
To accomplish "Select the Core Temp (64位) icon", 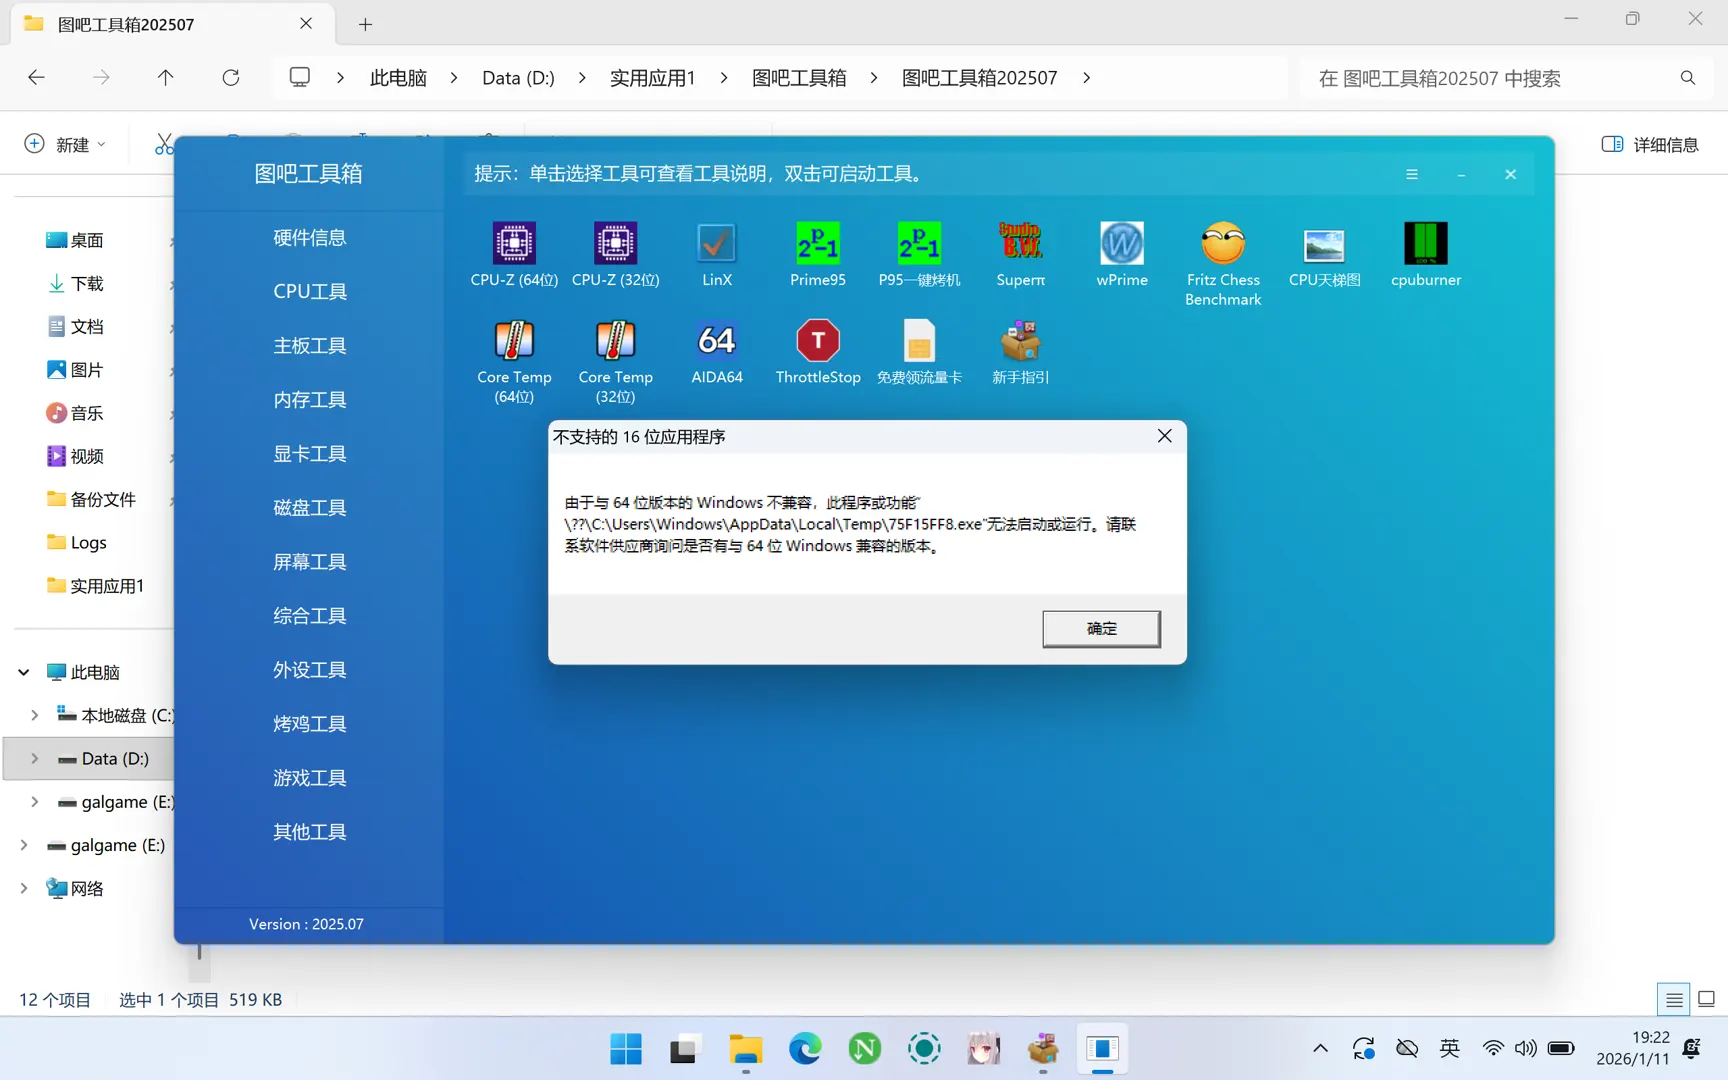I will (514, 340).
